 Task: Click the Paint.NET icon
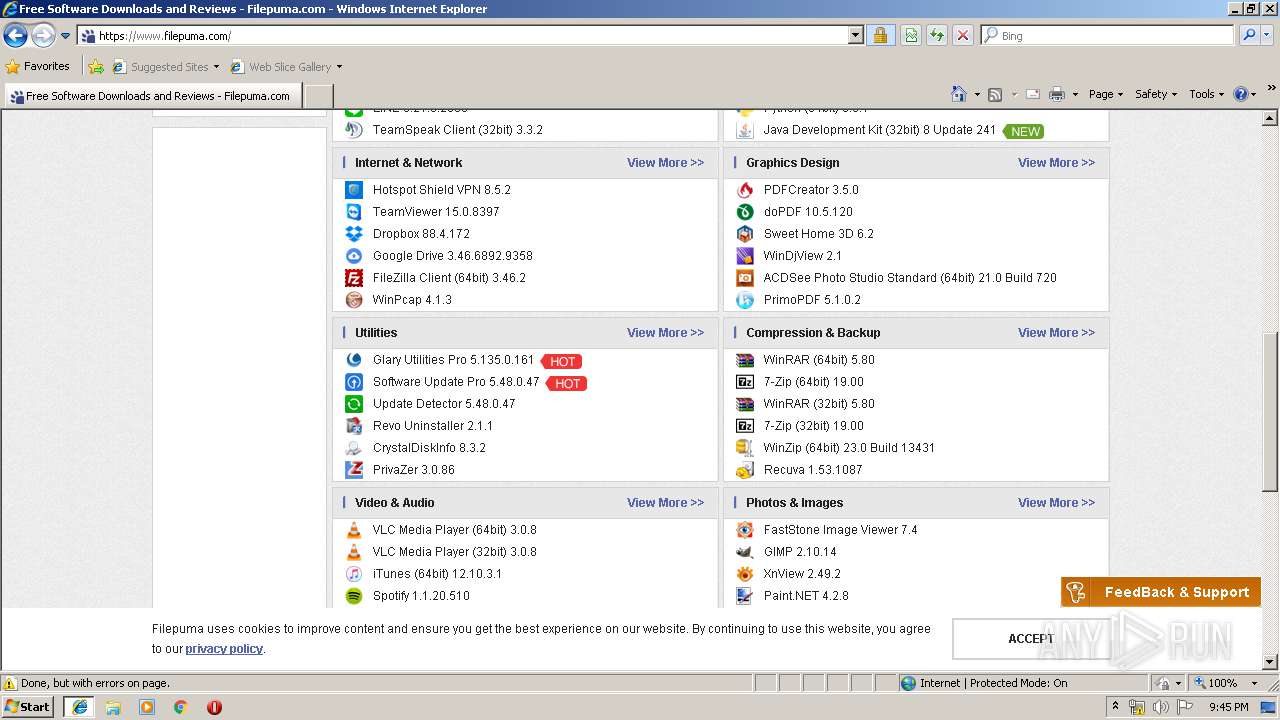pyautogui.click(x=745, y=596)
